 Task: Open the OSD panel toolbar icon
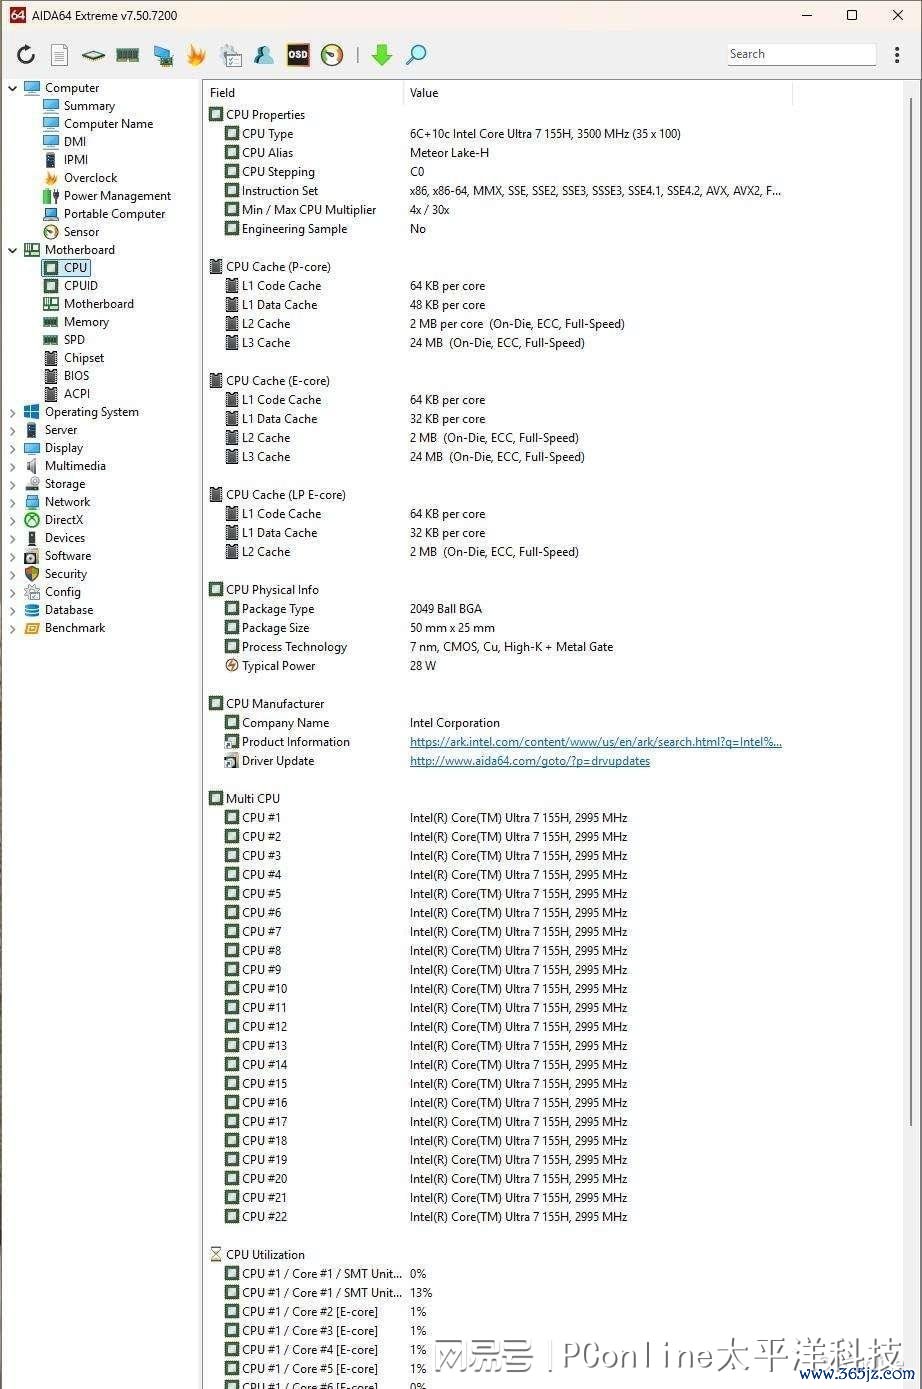tap(298, 55)
